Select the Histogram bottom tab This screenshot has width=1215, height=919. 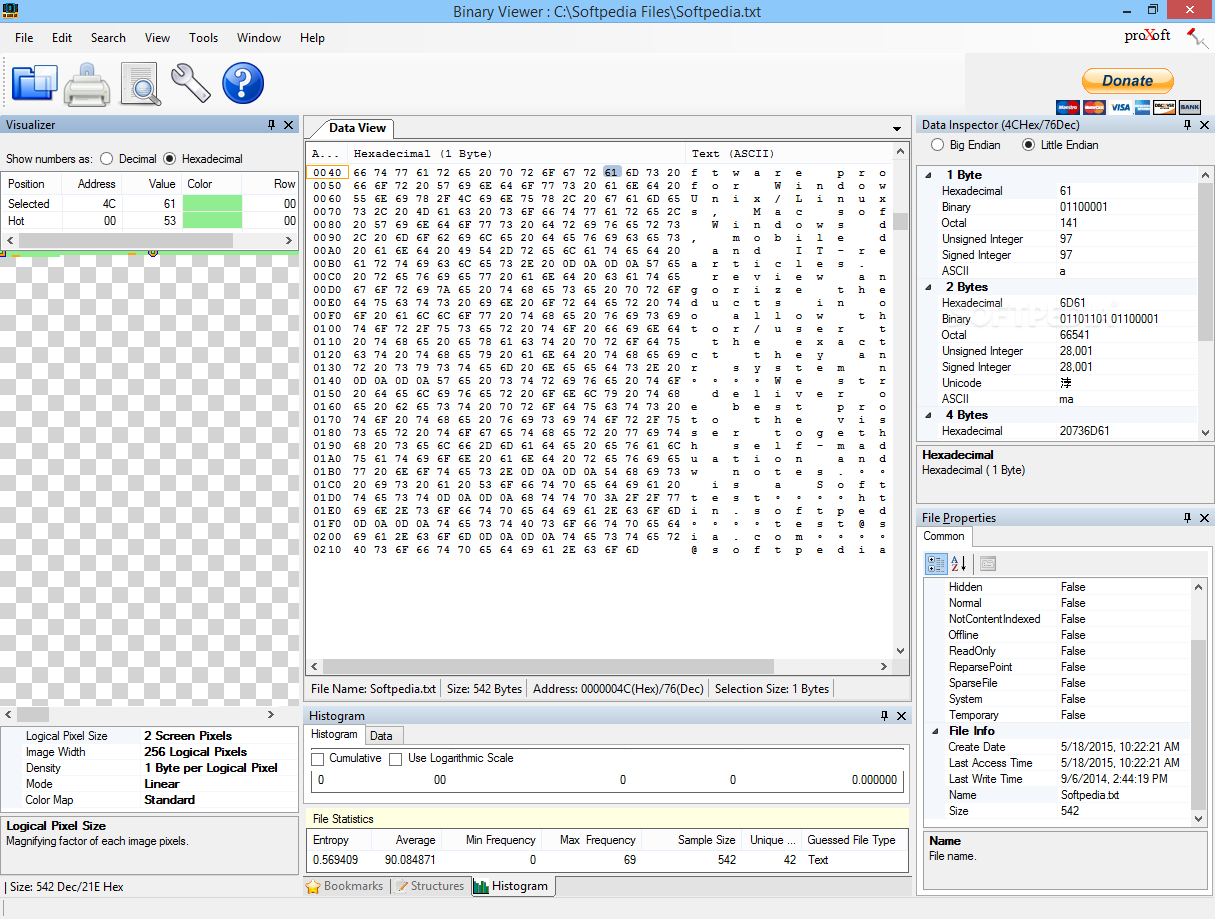(x=511, y=886)
